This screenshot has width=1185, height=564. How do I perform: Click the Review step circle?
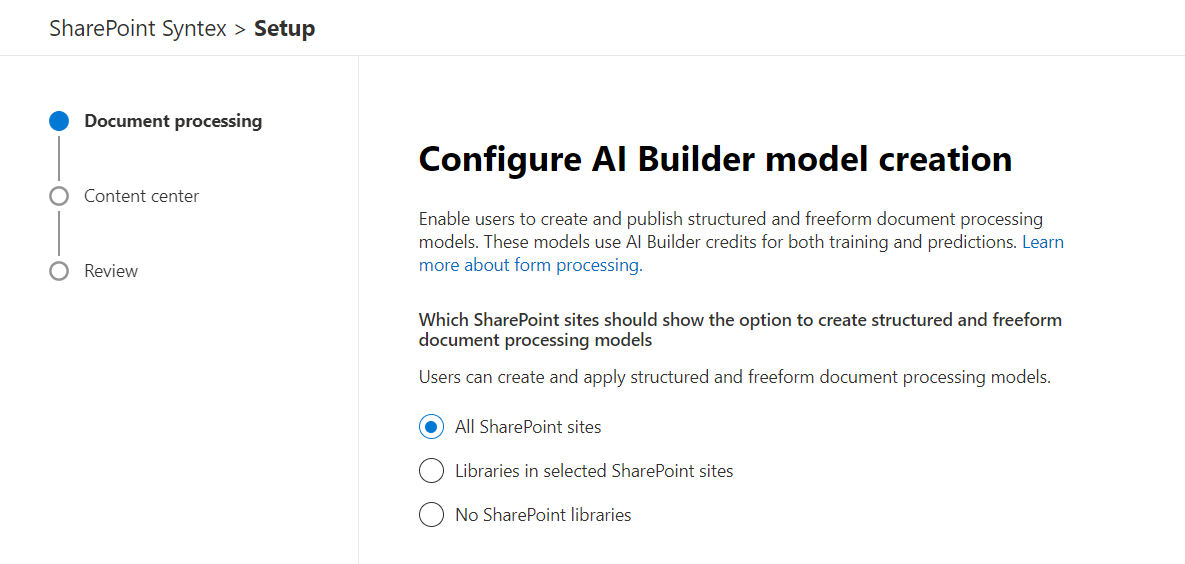coord(59,271)
